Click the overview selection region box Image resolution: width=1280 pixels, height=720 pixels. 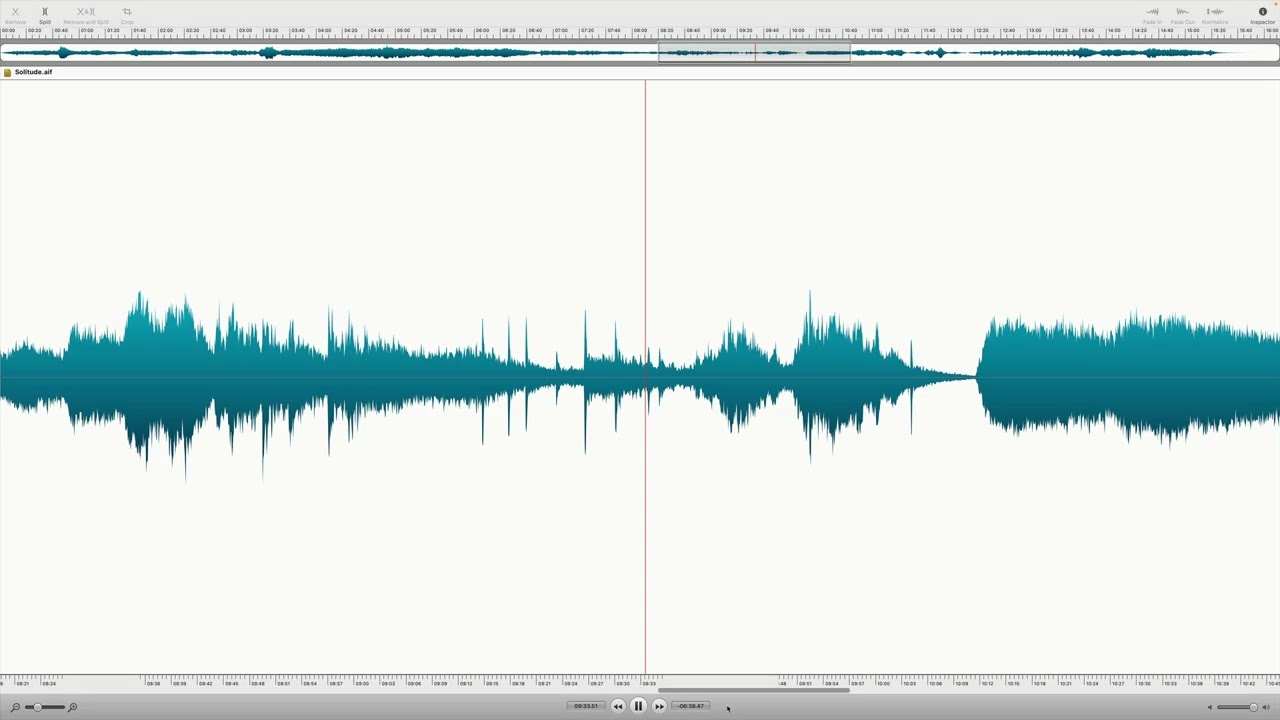click(754, 53)
